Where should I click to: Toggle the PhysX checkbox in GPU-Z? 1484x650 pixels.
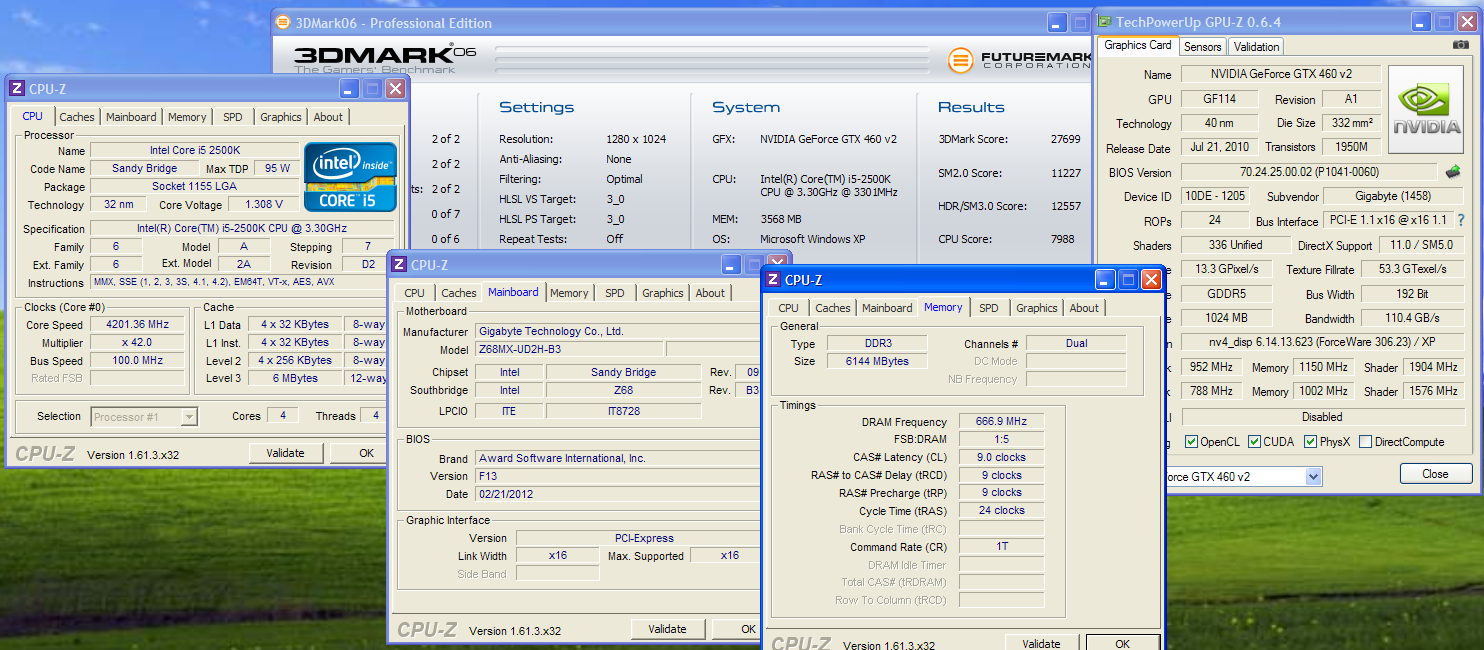click(1310, 442)
